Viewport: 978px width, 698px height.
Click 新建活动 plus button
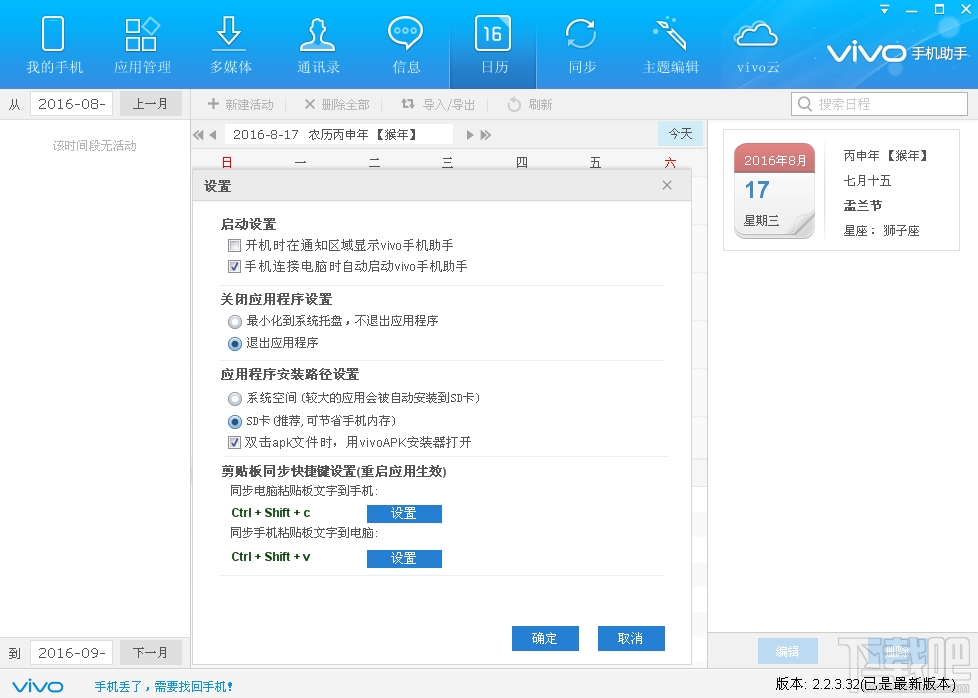pyautogui.click(x=240, y=104)
